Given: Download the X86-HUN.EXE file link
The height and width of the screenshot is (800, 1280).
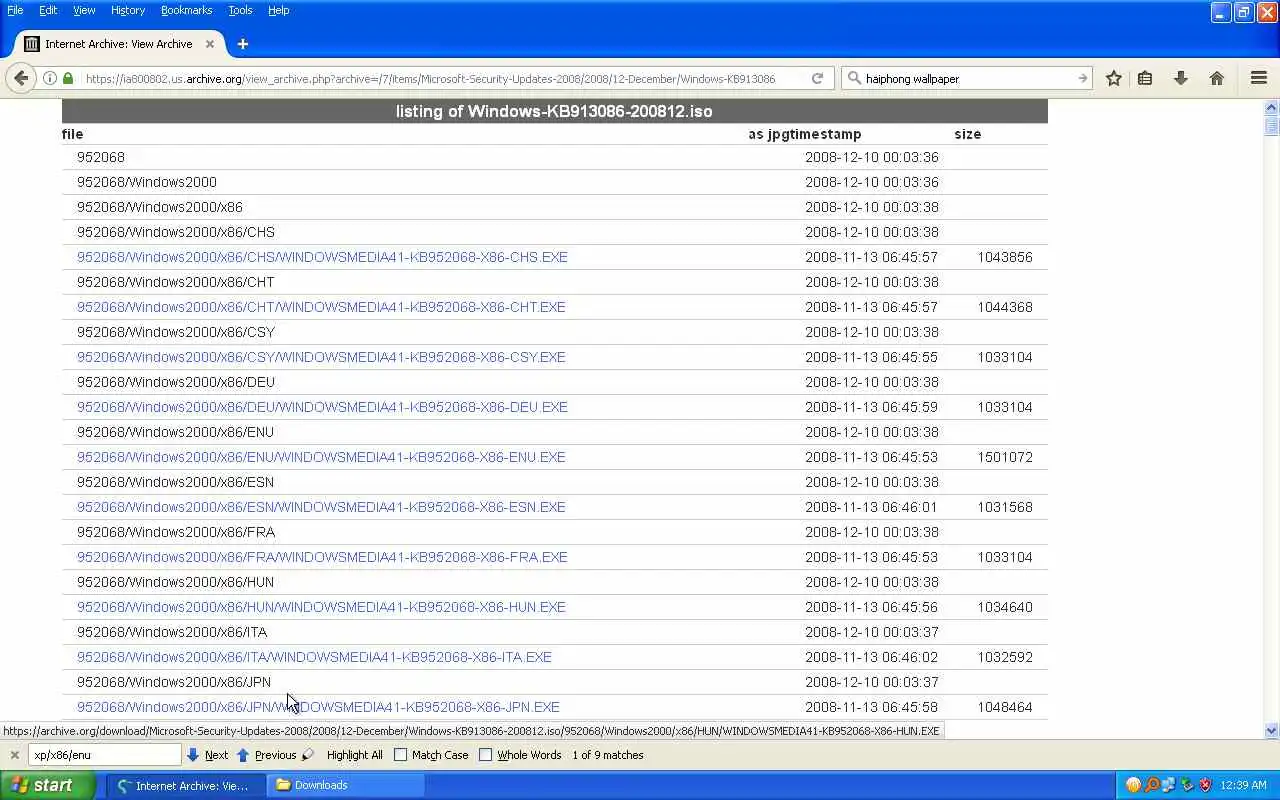Looking at the screenshot, I should coord(321,607).
